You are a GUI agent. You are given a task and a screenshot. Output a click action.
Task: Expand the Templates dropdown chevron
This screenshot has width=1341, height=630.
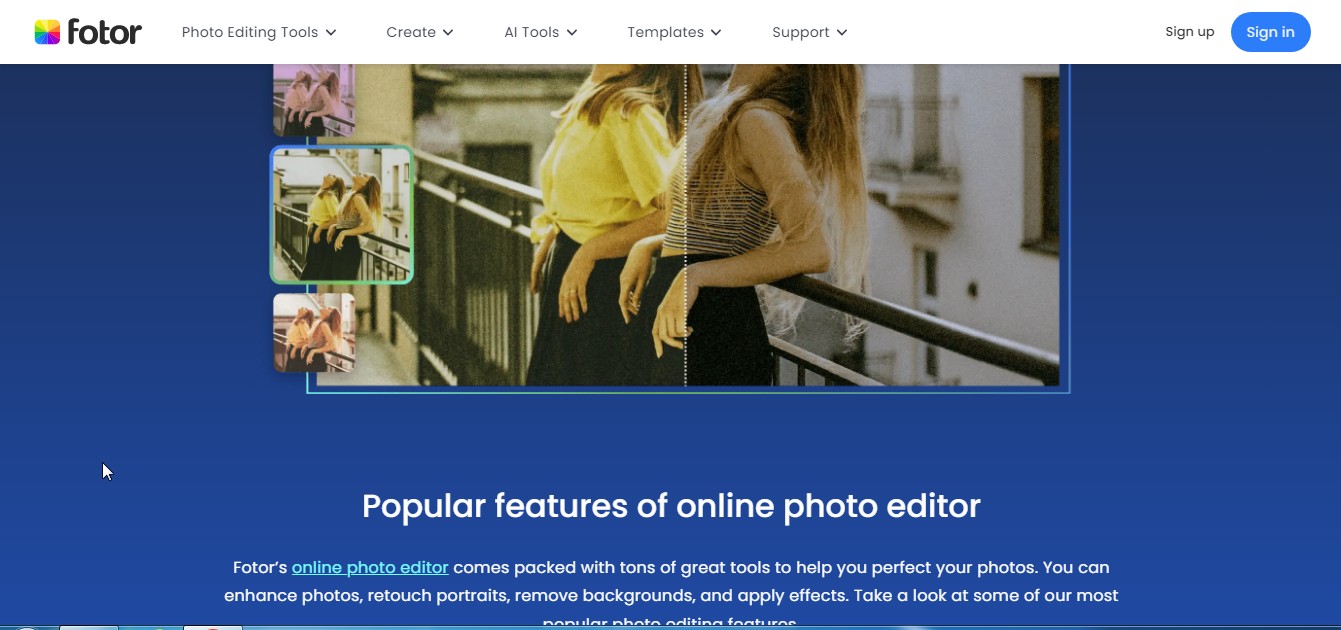point(716,33)
